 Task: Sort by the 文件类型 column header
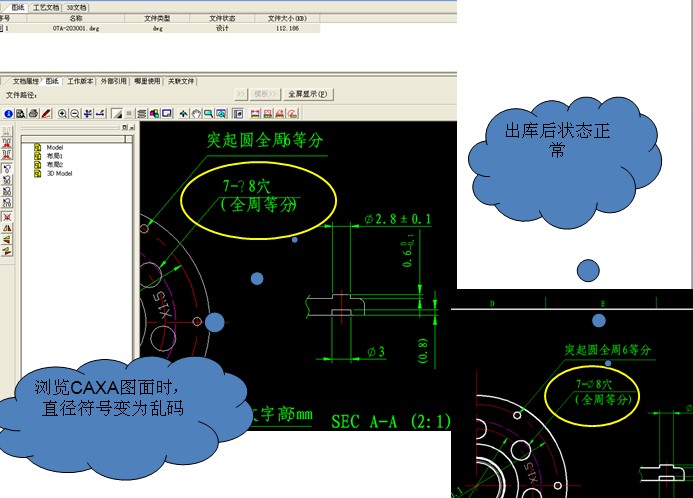(157, 19)
